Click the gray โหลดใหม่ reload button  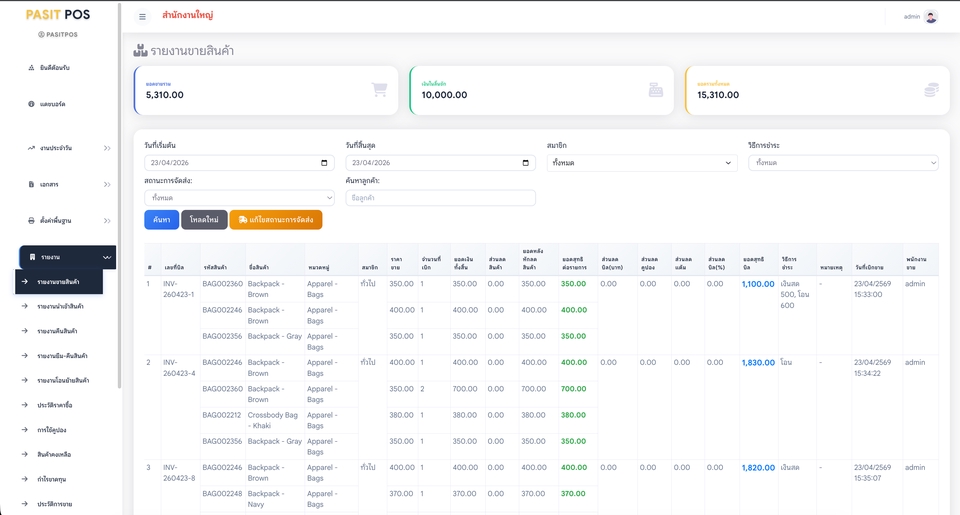[204, 220]
